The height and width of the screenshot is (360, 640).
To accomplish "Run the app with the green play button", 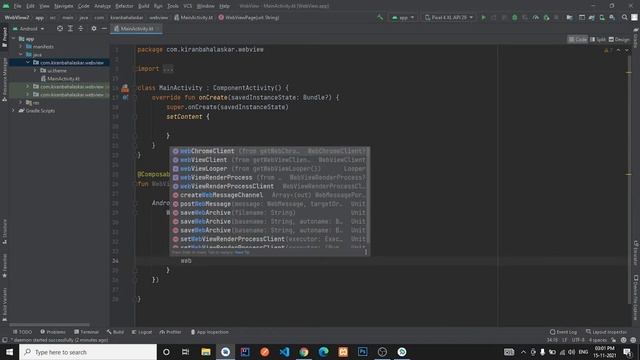I will tap(484, 18).
